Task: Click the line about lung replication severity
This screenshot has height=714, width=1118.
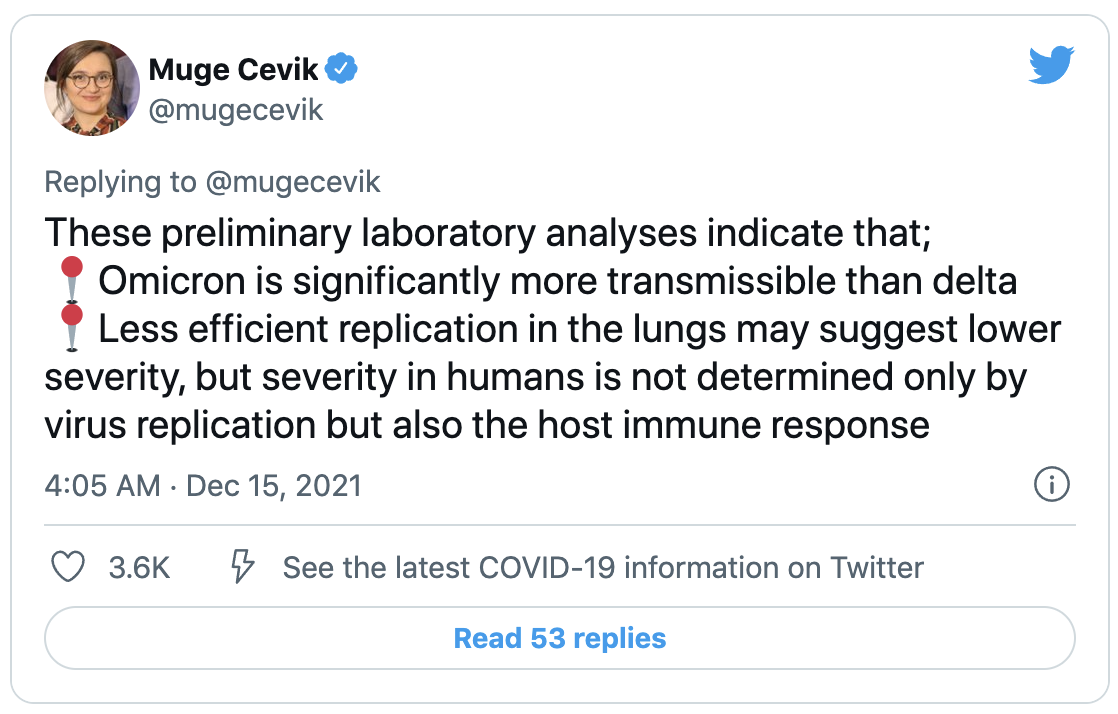Action: click(x=580, y=329)
